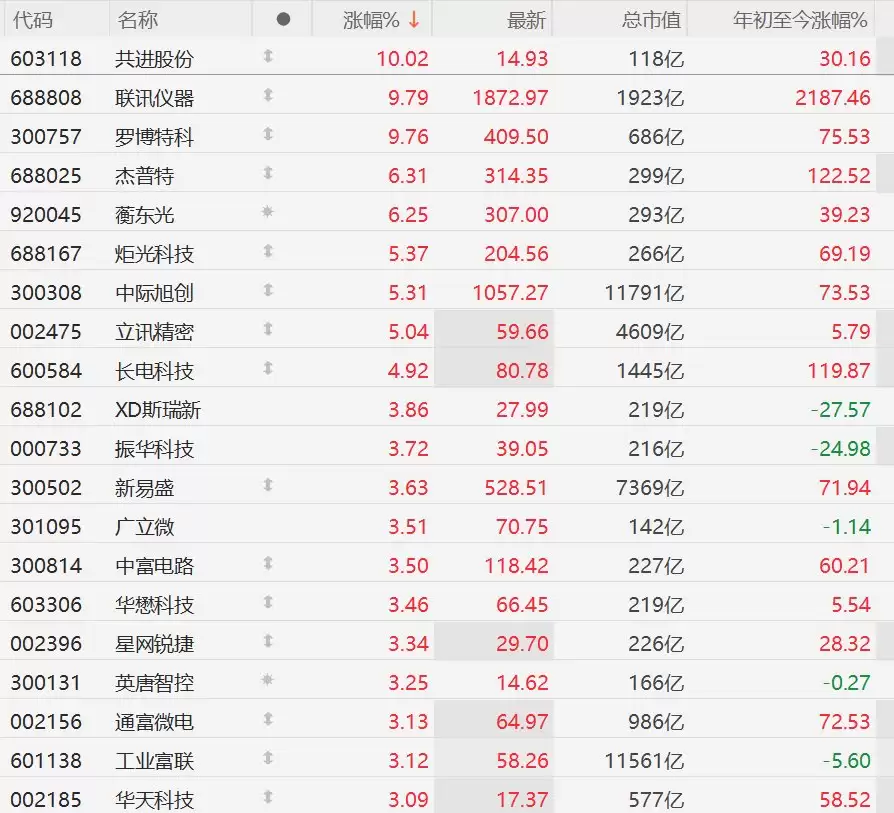Select stock name 长电科技
Viewport: 894px width, 813px height.
pyautogui.click(x=155, y=371)
